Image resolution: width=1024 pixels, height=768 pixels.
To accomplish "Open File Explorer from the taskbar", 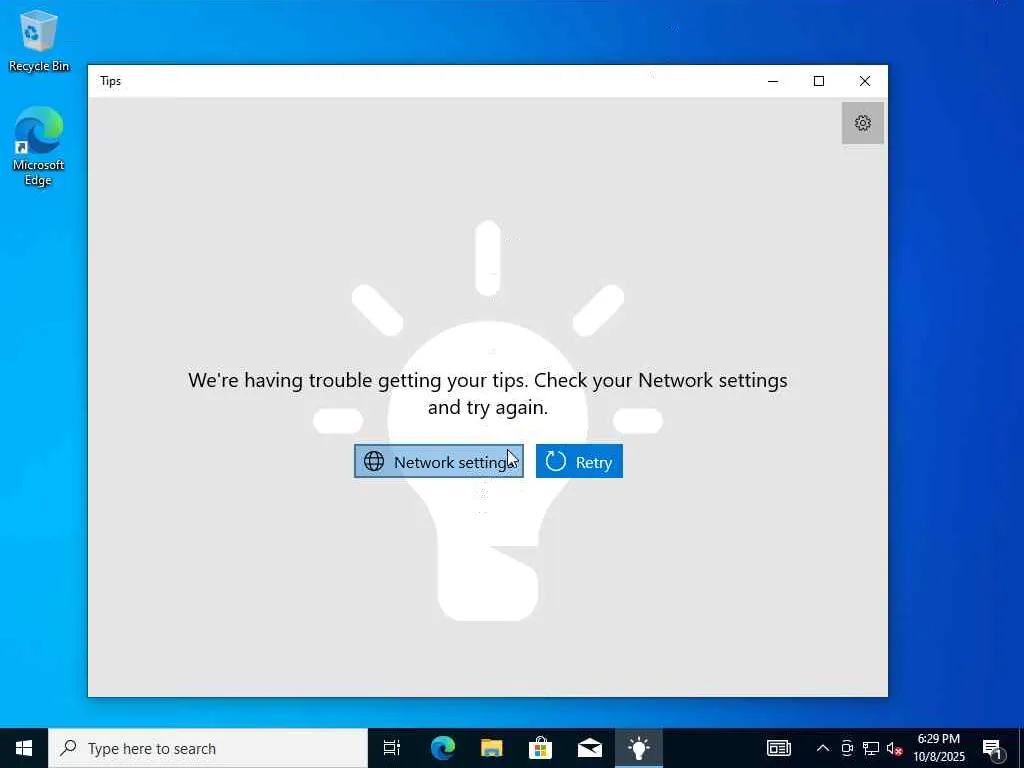I will pos(491,748).
